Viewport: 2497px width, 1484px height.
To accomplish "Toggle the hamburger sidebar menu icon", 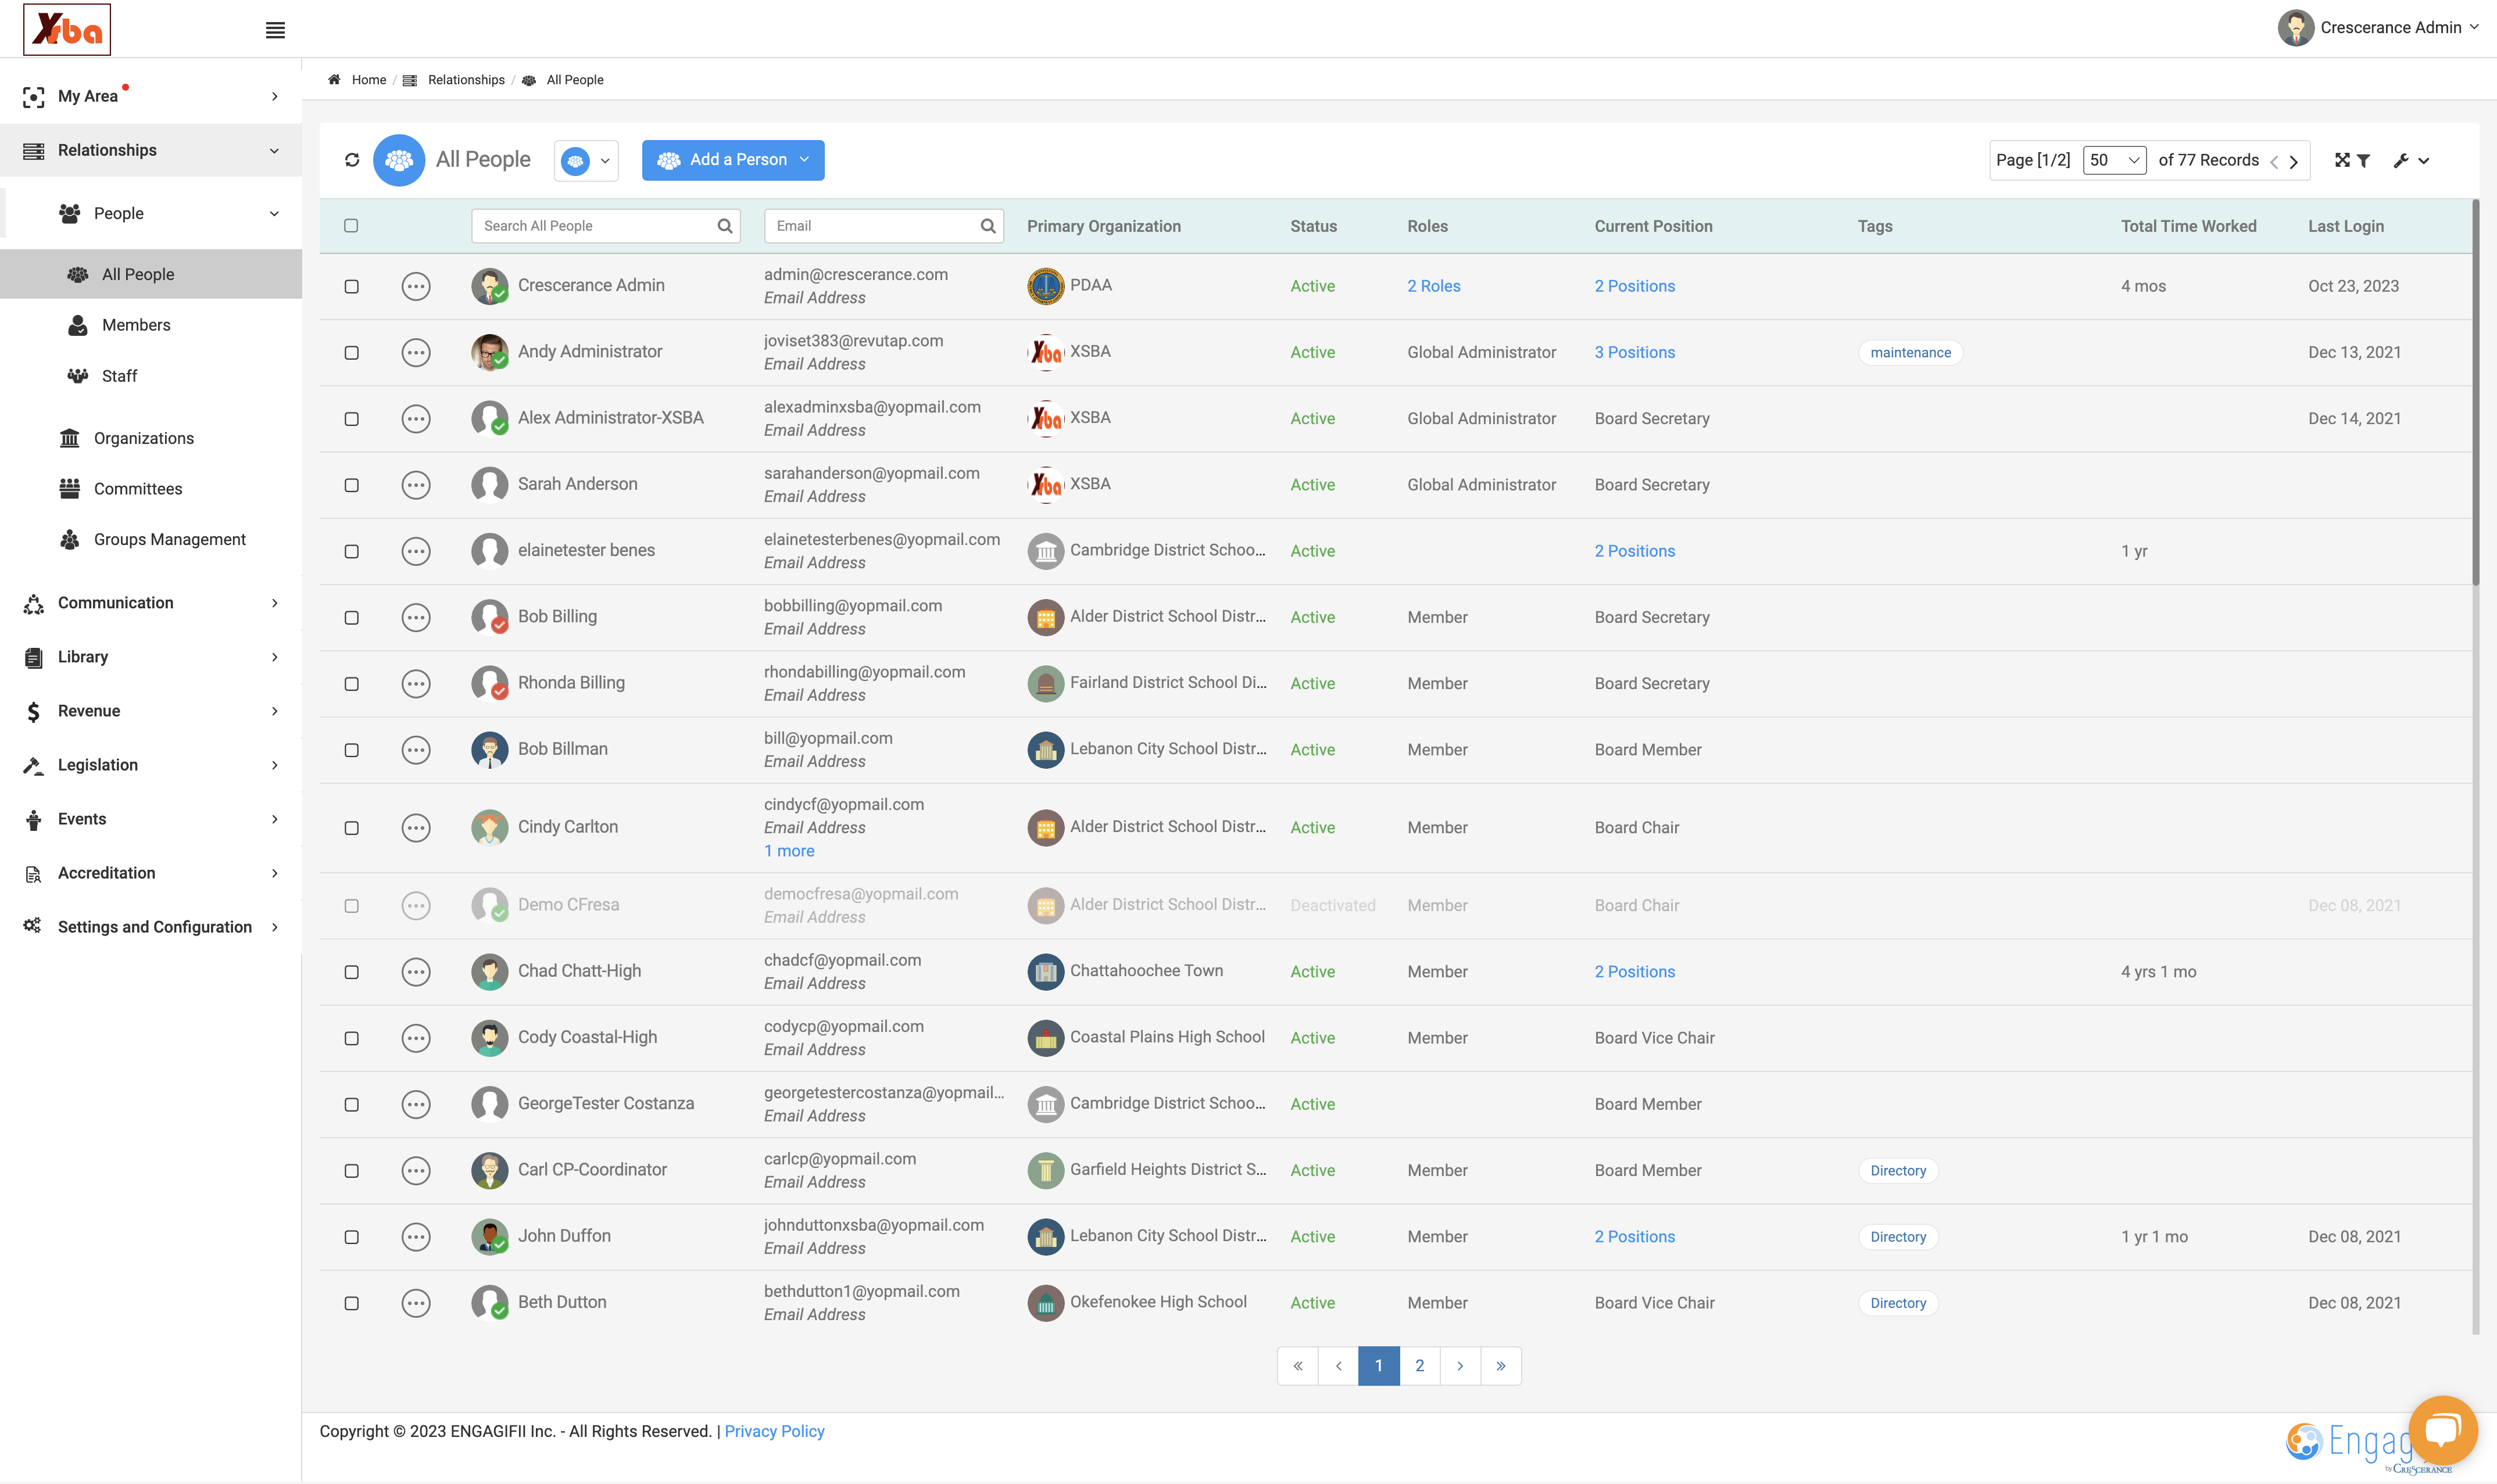I will [x=275, y=30].
